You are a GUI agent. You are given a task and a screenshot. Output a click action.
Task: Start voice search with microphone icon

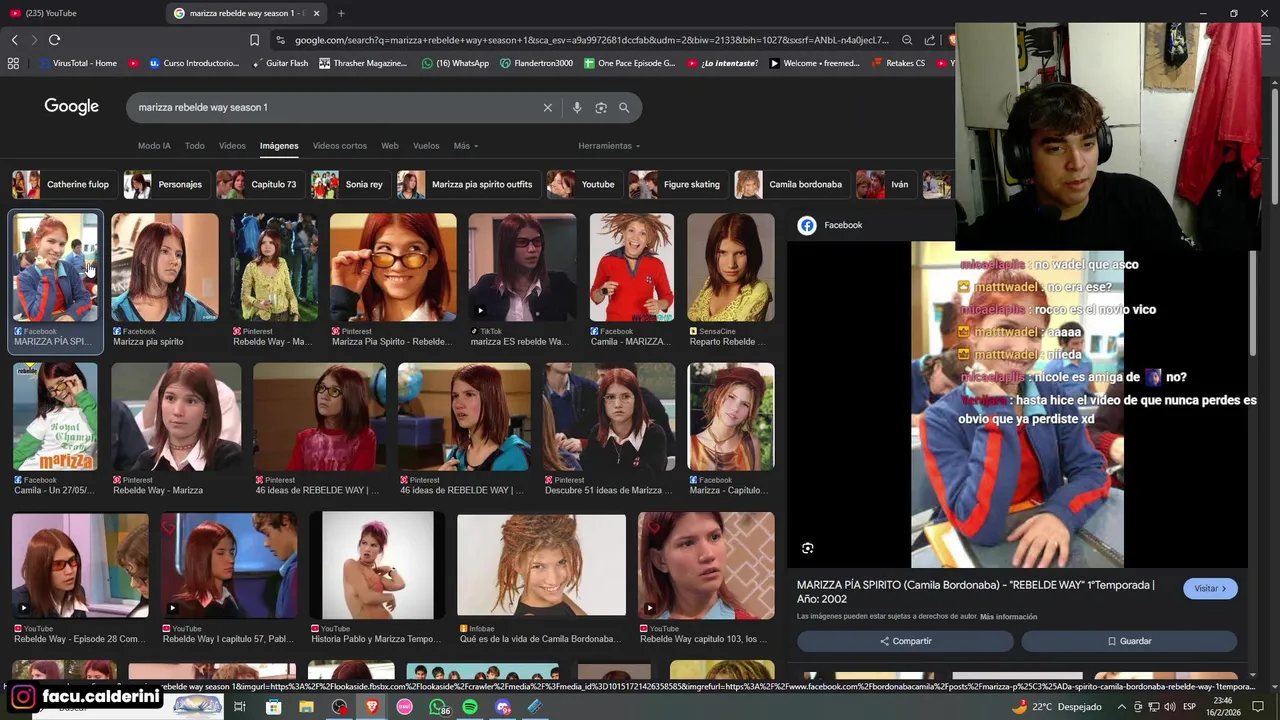[576, 107]
